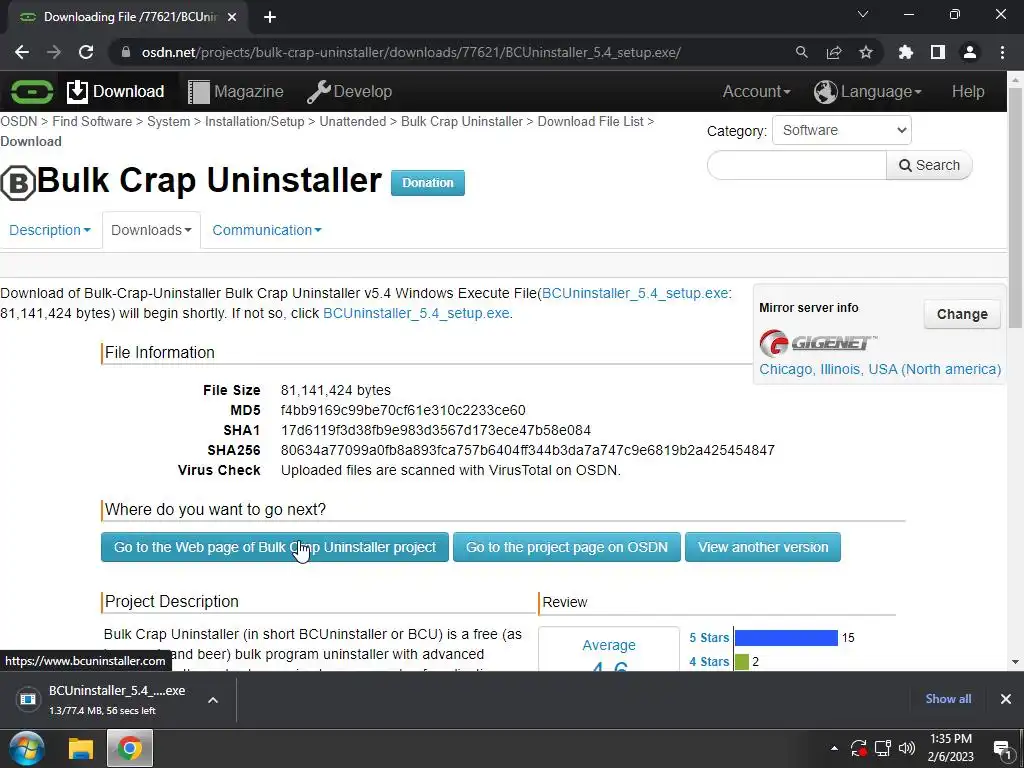Expand the Account dropdown menu
Image resolution: width=1024 pixels, height=768 pixels.
pyautogui.click(x=756, y=91)
